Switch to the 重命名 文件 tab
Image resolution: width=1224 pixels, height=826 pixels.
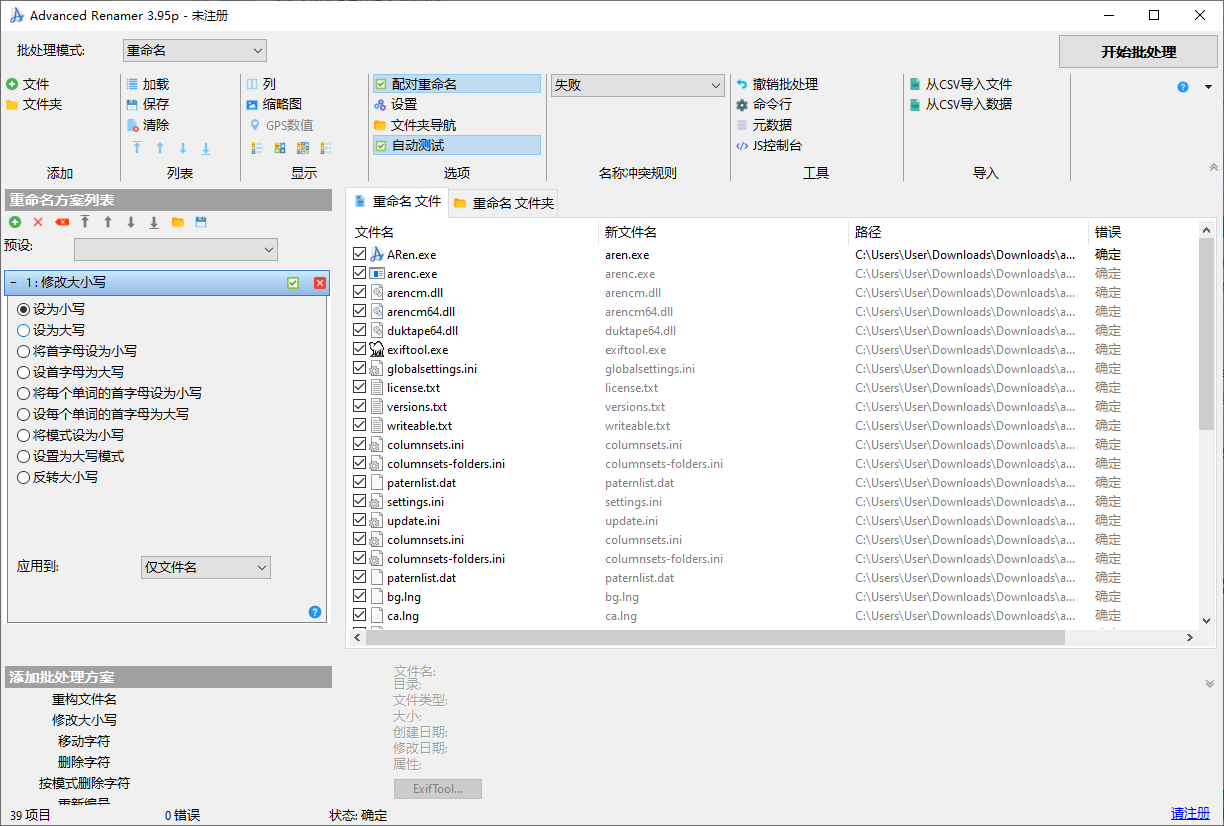tap(397, 201)
